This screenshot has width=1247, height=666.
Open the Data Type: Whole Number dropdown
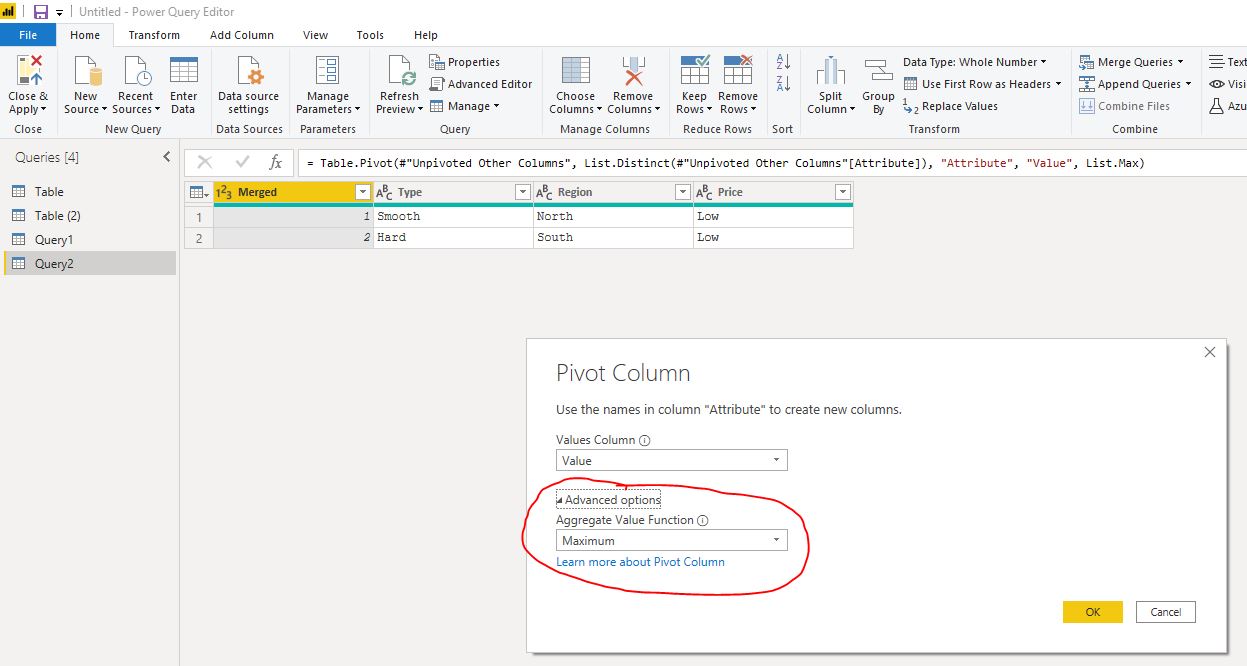pyautogui.click(x=975, y=62)
